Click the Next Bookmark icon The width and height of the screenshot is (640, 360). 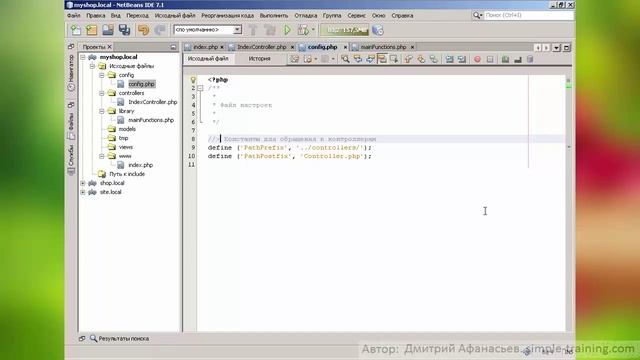pyautogui.click(x=421, y=59)
